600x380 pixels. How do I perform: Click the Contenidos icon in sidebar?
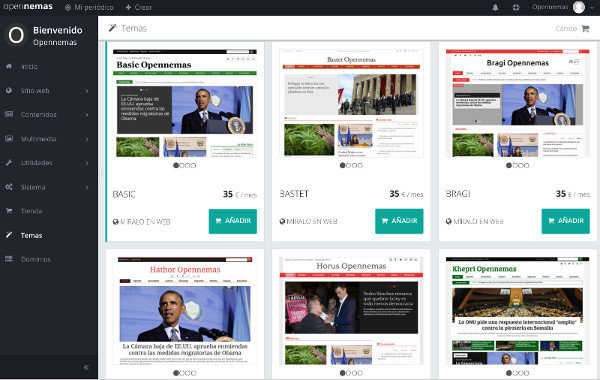(9, 114)
